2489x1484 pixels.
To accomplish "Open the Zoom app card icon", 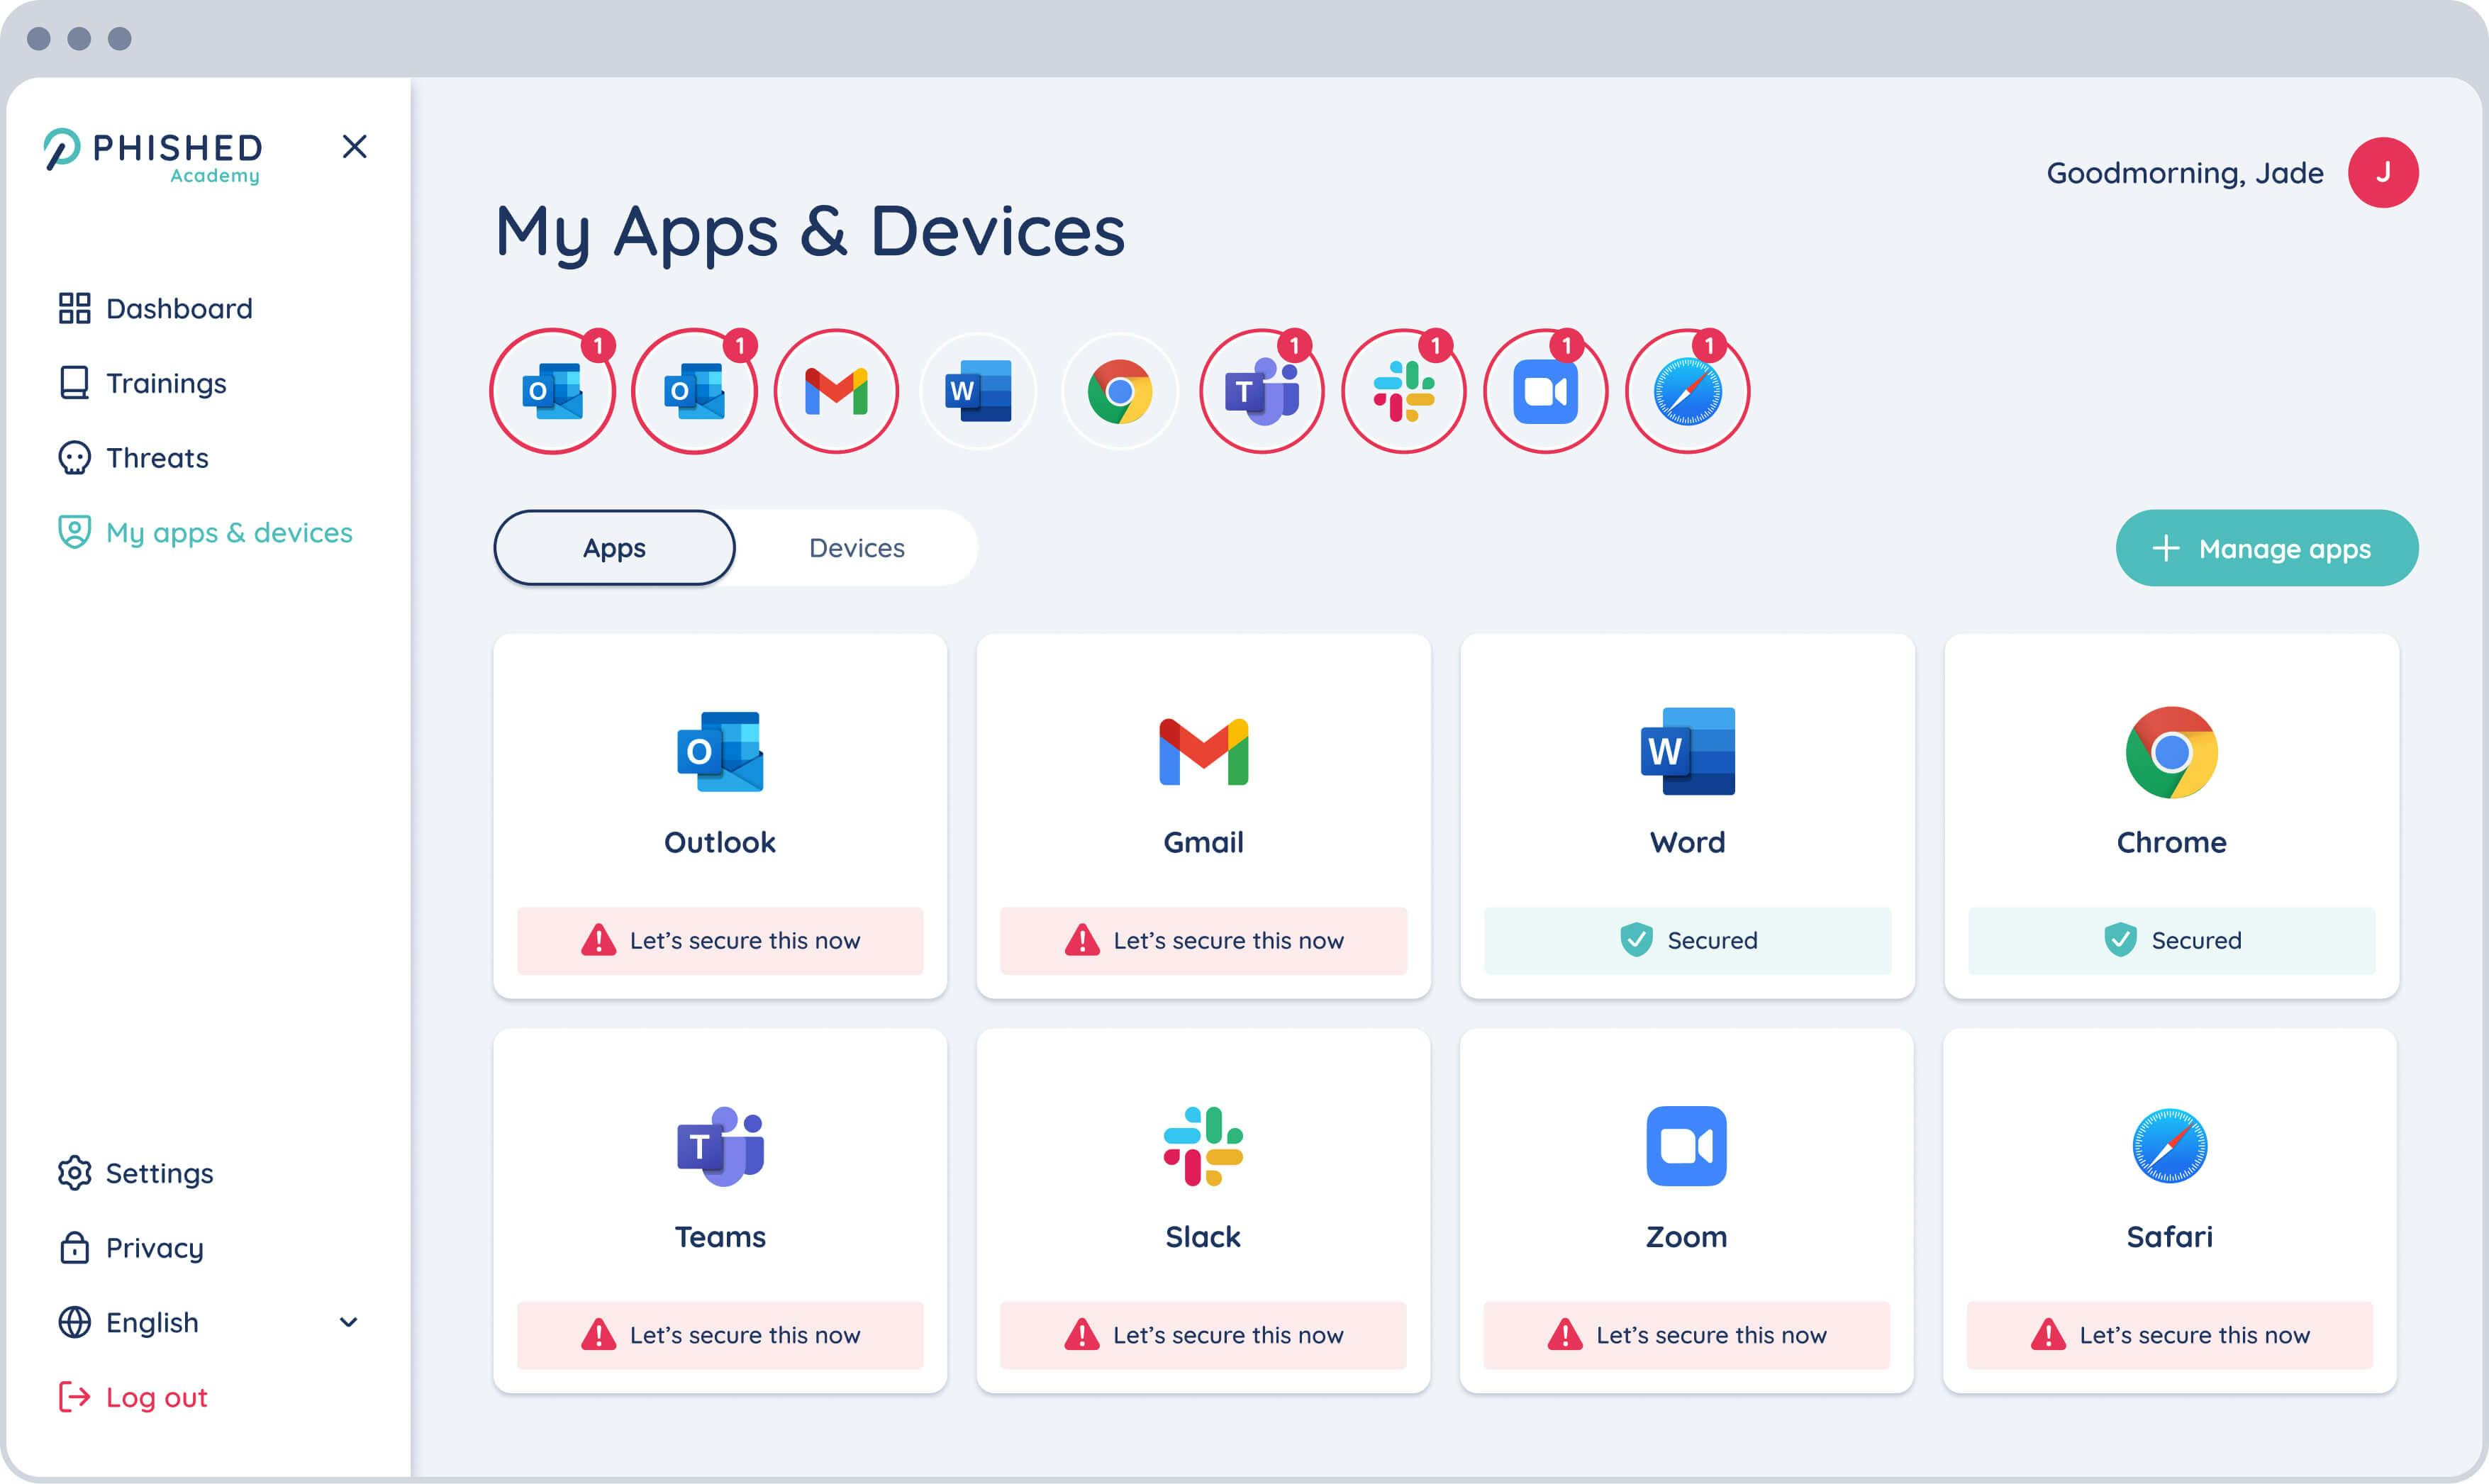I will (x=1687, y=1146).
